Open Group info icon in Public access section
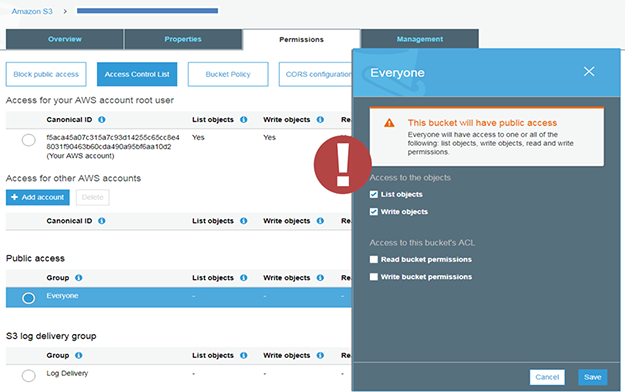The height and width of the screenshot is (392, 625). (79, 278)
